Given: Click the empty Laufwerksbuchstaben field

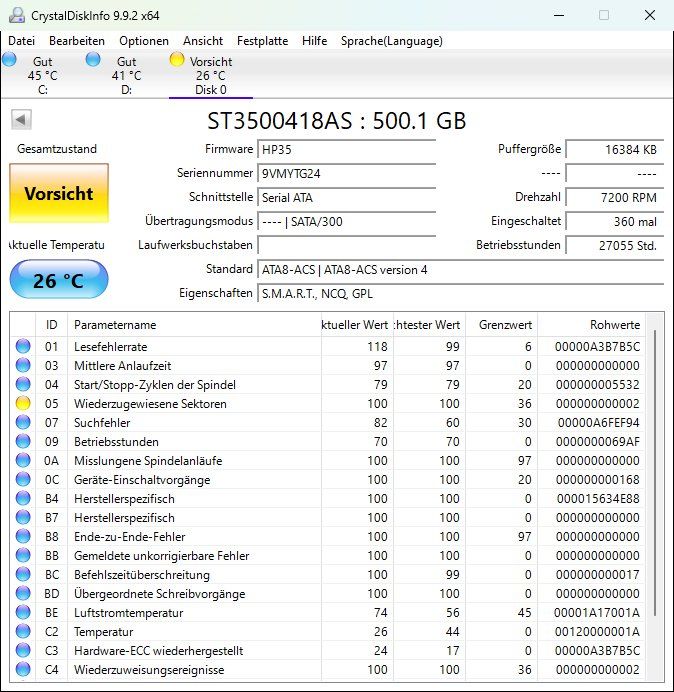Looking at the screenshot, I should (347, 245).
